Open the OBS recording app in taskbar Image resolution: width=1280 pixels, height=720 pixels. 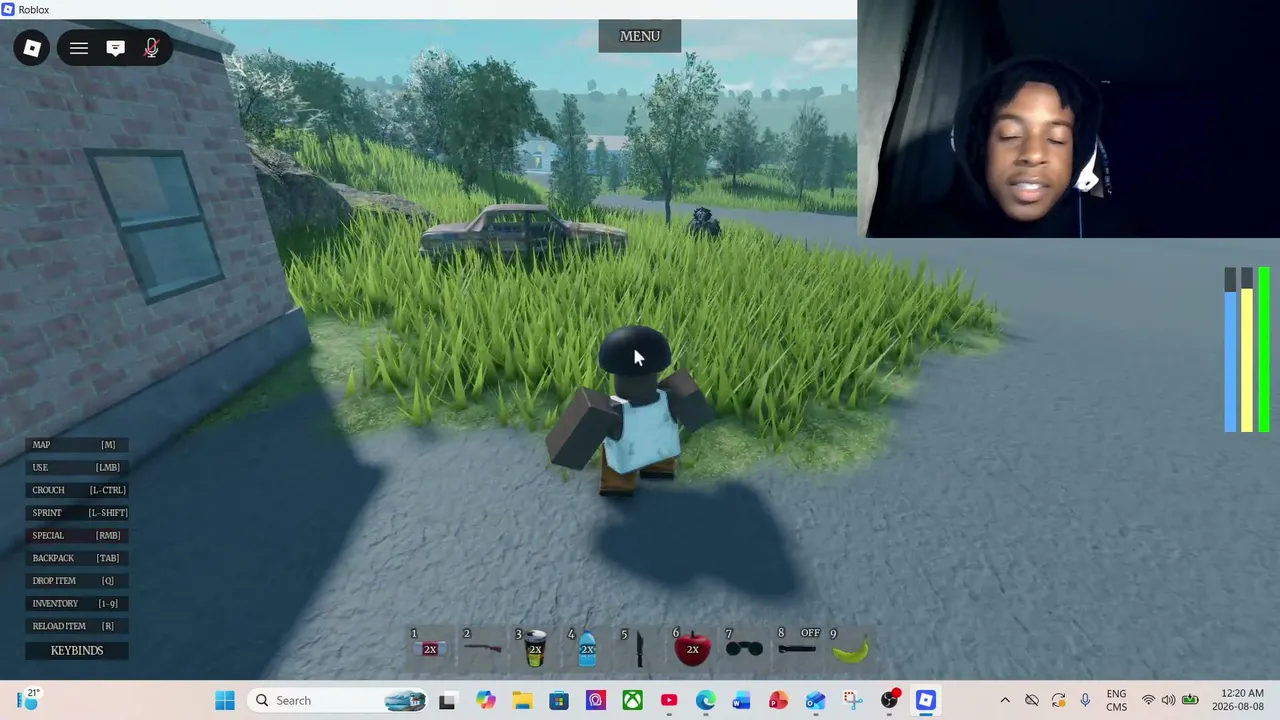[x=889, y=700]
